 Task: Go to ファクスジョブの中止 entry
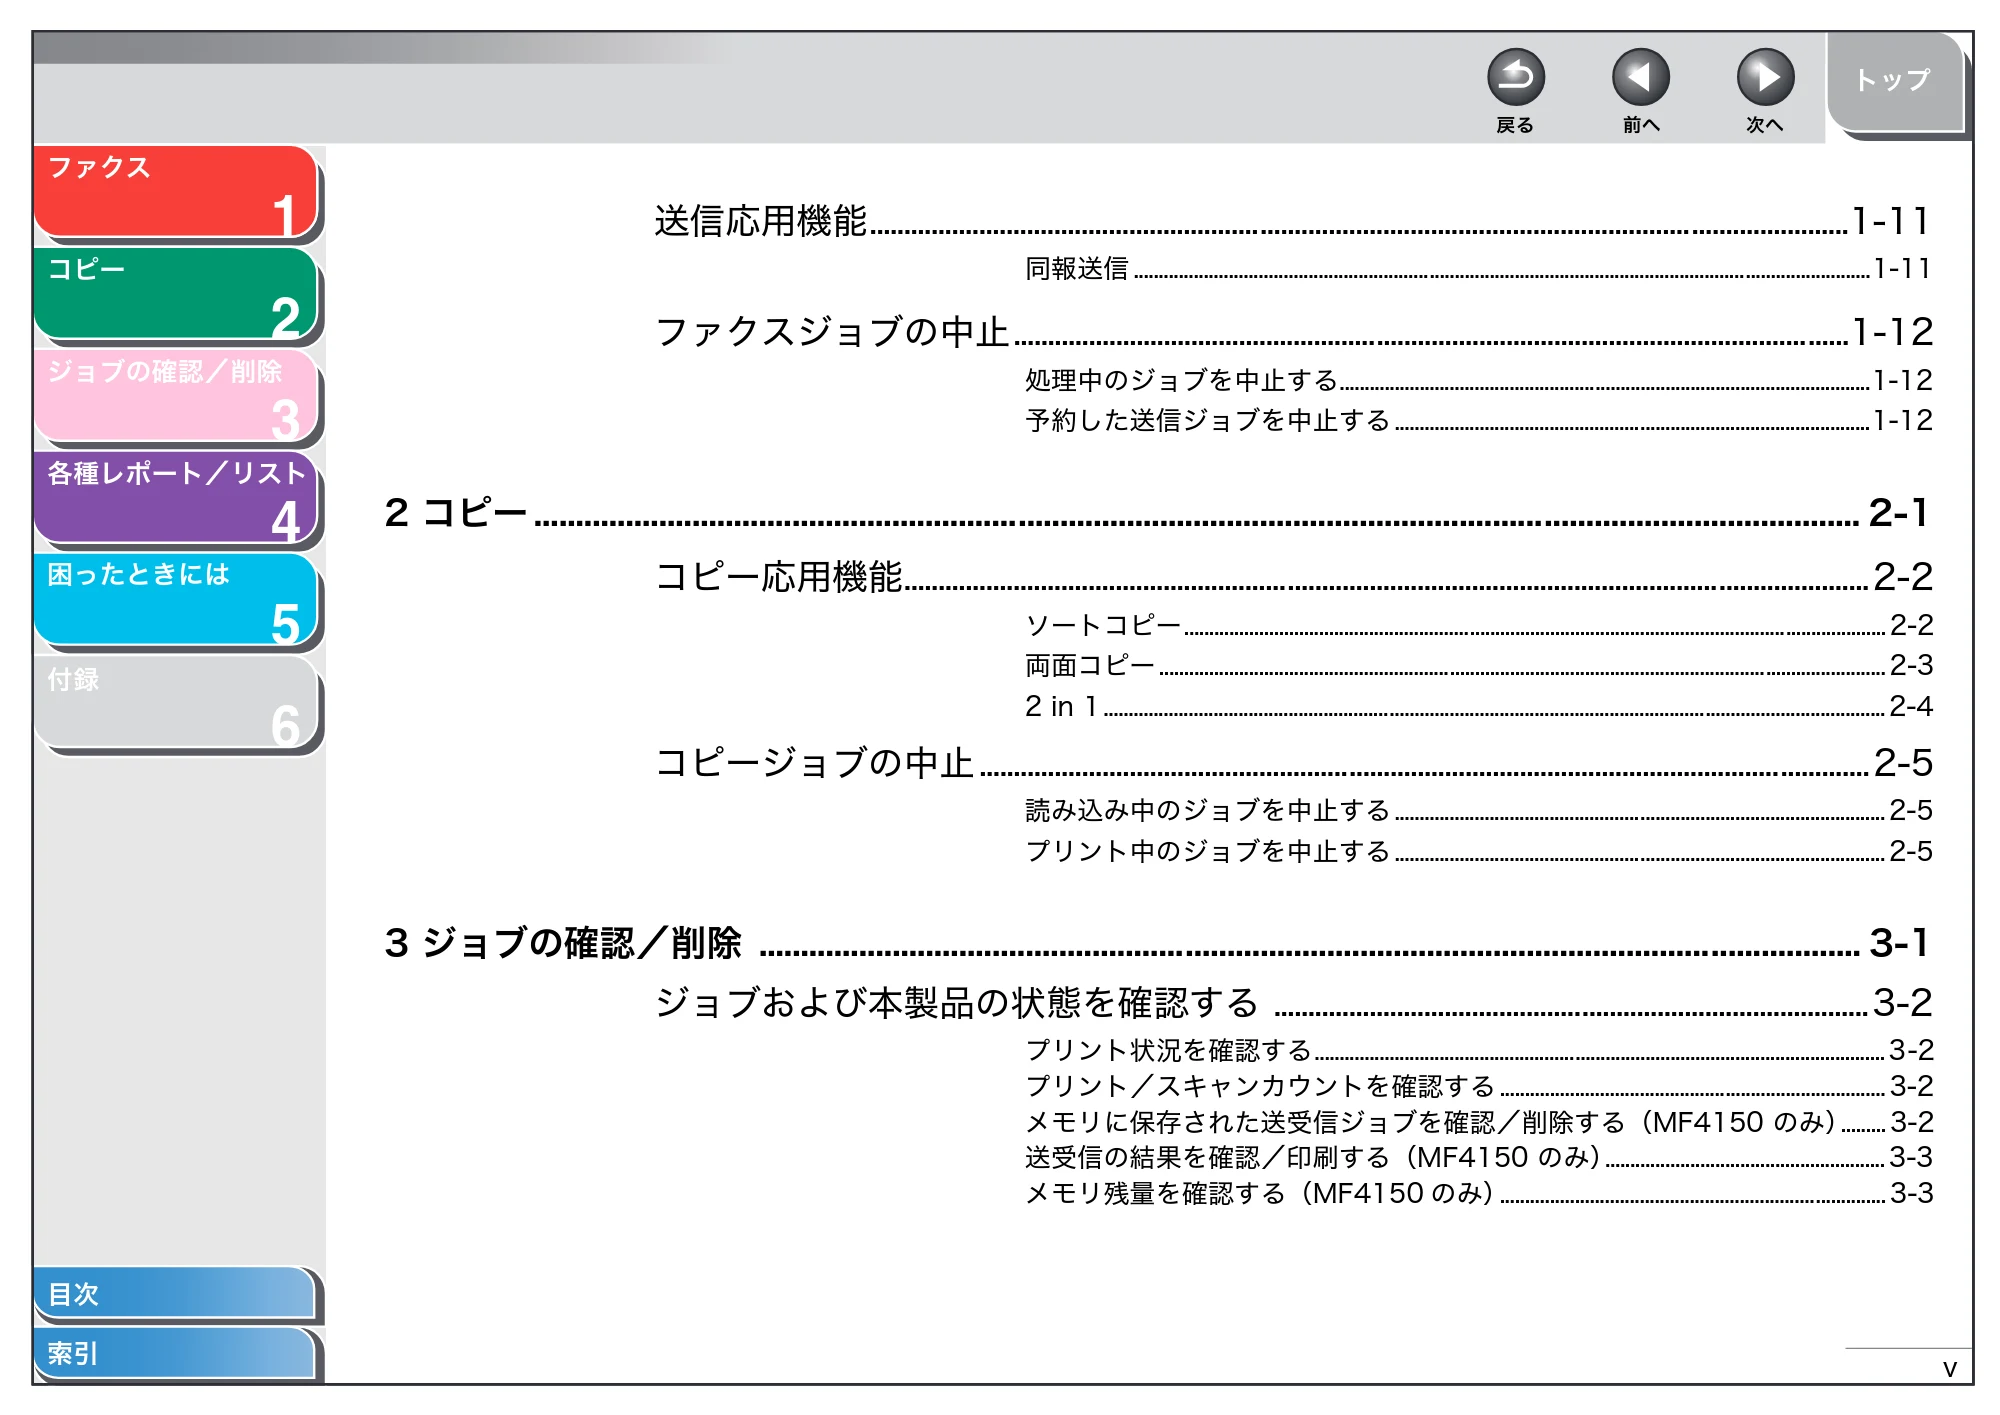coord(1294,332)
